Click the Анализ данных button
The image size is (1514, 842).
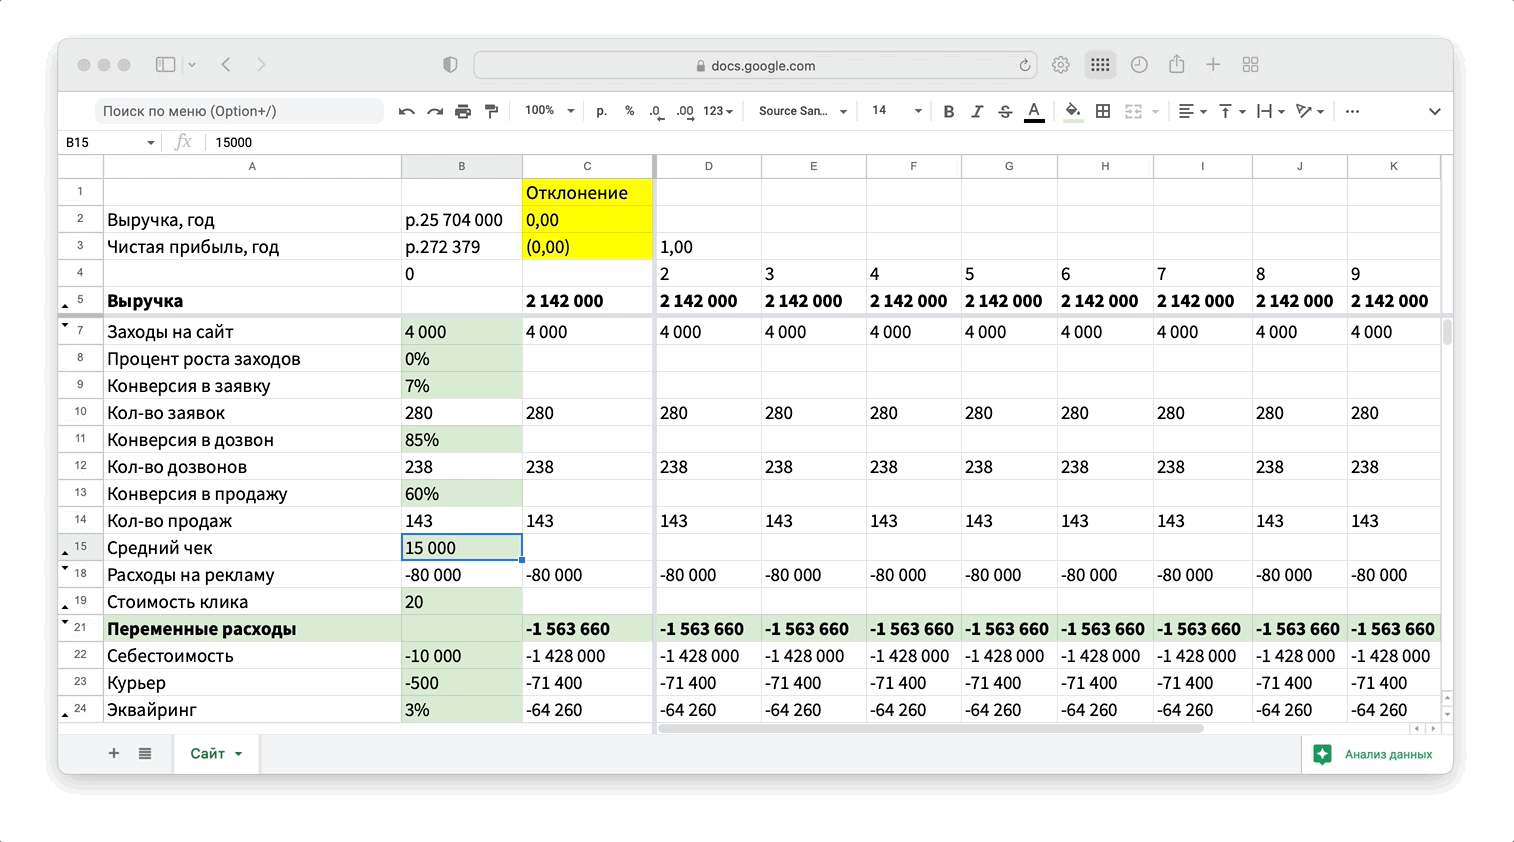click(1376, 754)
